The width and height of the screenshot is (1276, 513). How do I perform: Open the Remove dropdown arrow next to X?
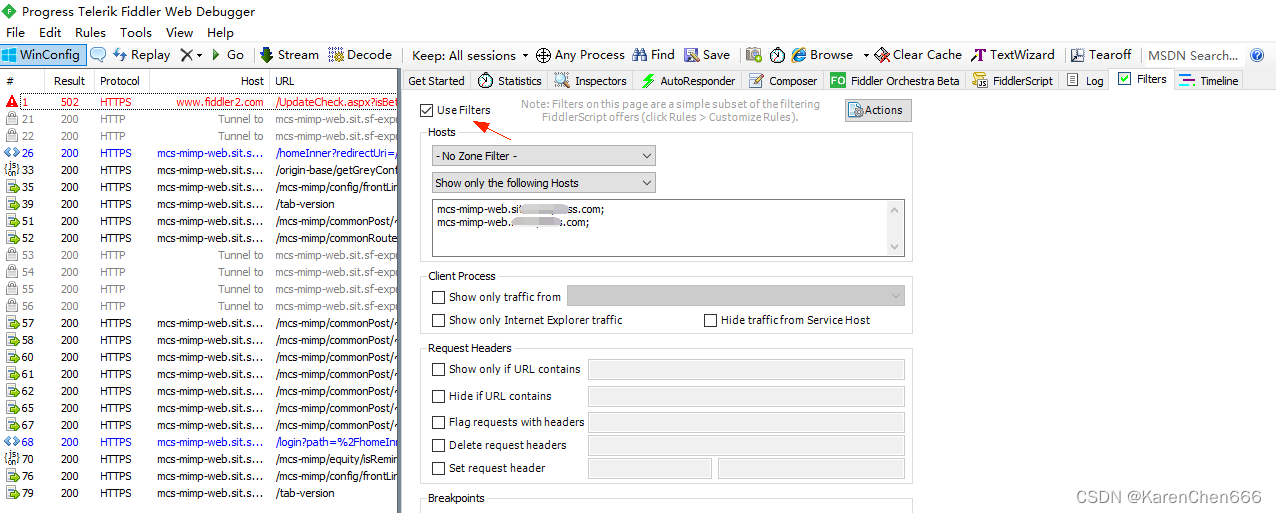click(x=199, y=55)
